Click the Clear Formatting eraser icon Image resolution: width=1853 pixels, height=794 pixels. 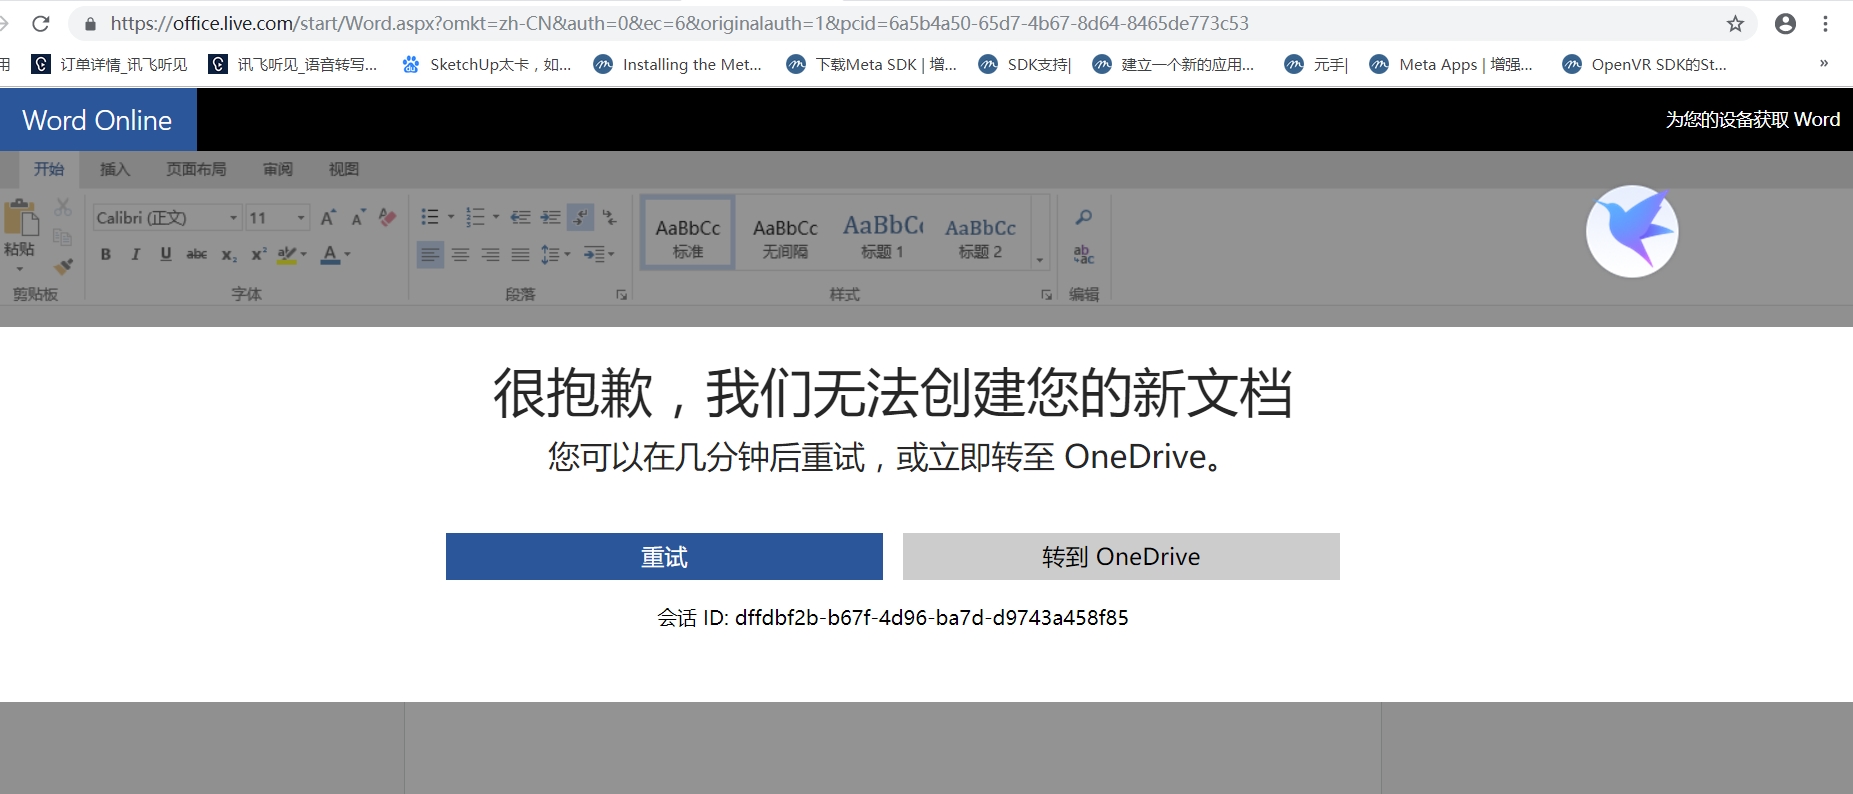click(388, 217)
